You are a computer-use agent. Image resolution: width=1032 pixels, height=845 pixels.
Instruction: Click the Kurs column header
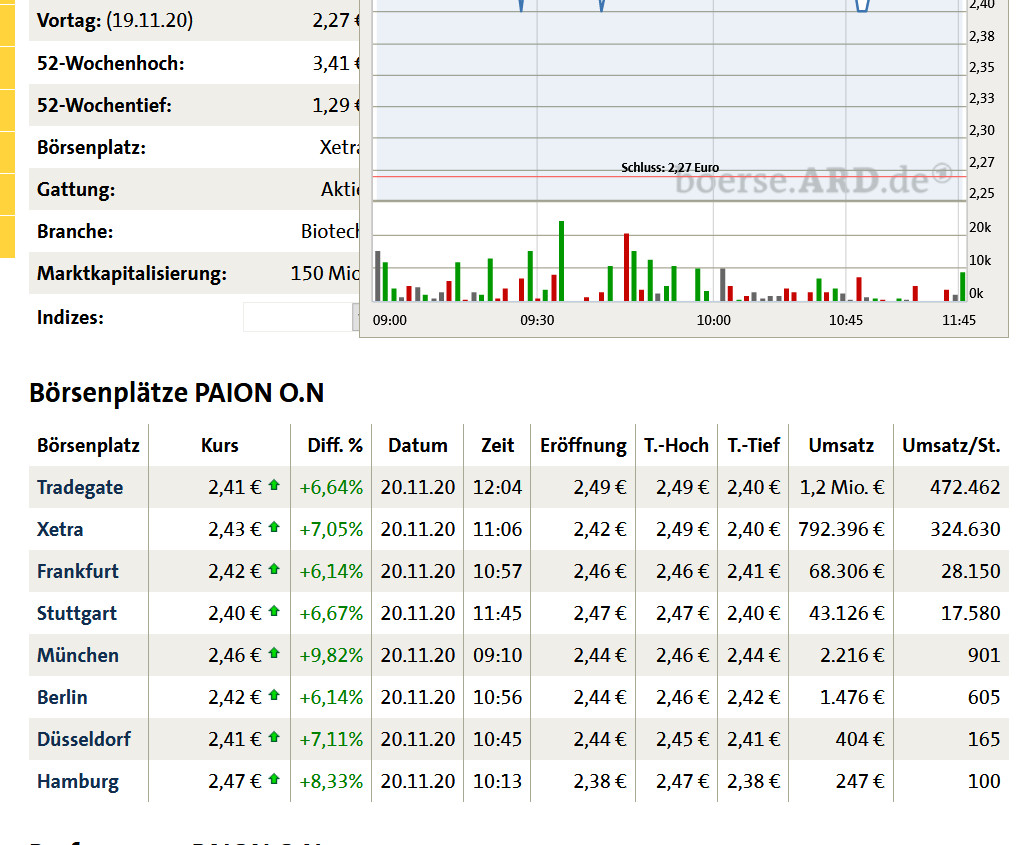[x=219, y=446]
